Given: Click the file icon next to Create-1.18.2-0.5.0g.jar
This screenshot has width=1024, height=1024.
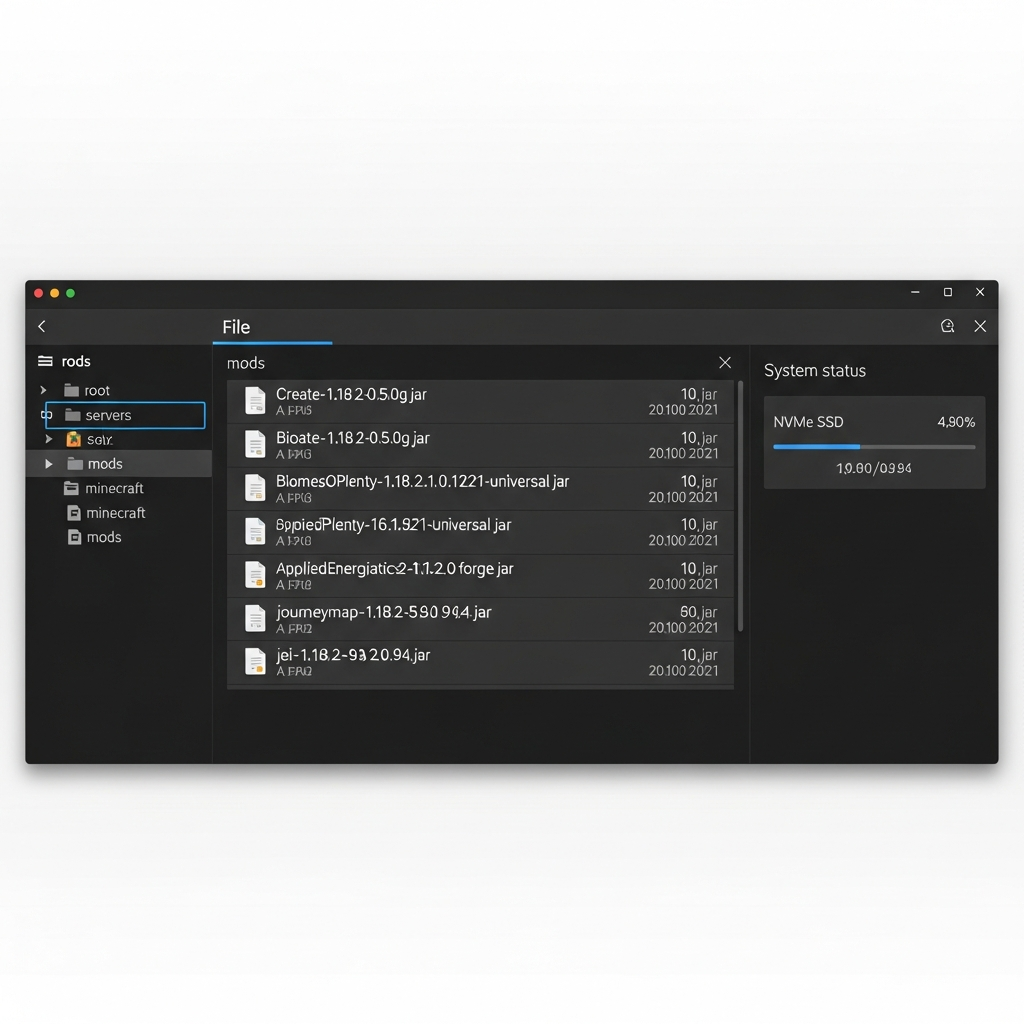Looking at the screenshot, I should pos(253,401).
